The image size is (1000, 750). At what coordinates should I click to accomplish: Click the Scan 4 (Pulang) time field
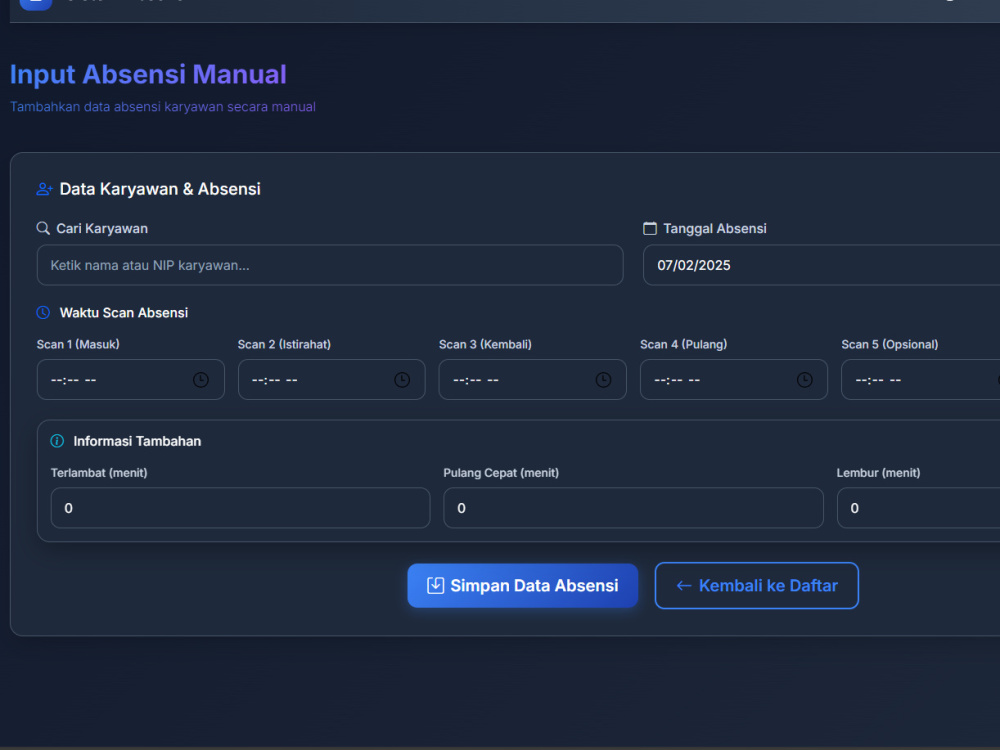click(x=734, y=380)
